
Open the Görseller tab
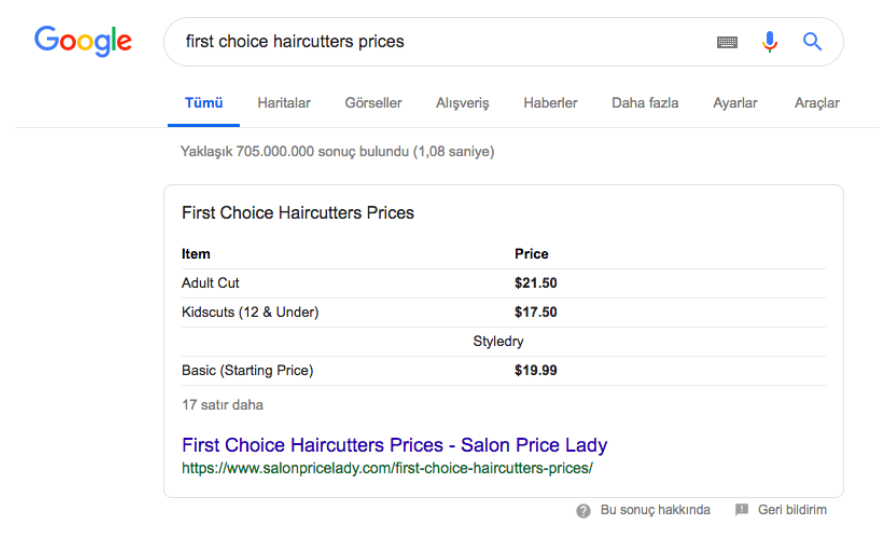373,103
